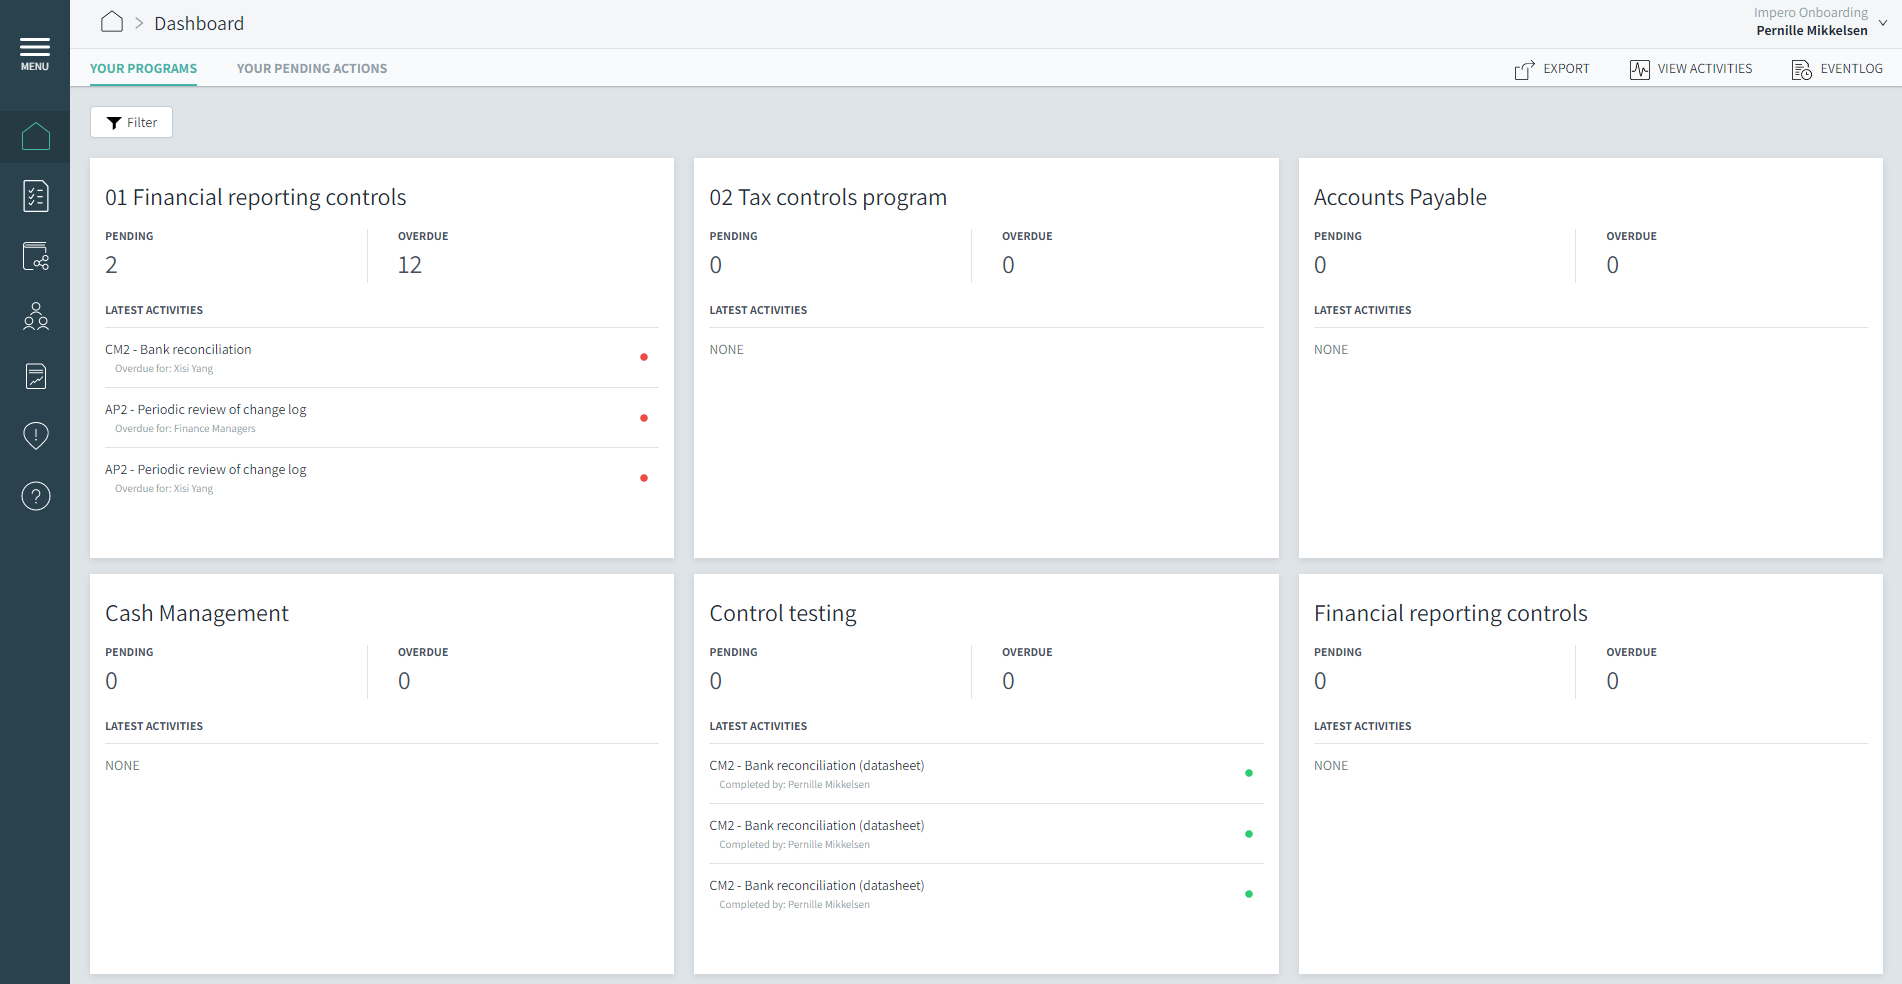The width and height of the screenshot is (1902, 984).
Task: Click the Pernille Mikkelsen user name
Action: pyautogui.click(x=1812, y=31)
